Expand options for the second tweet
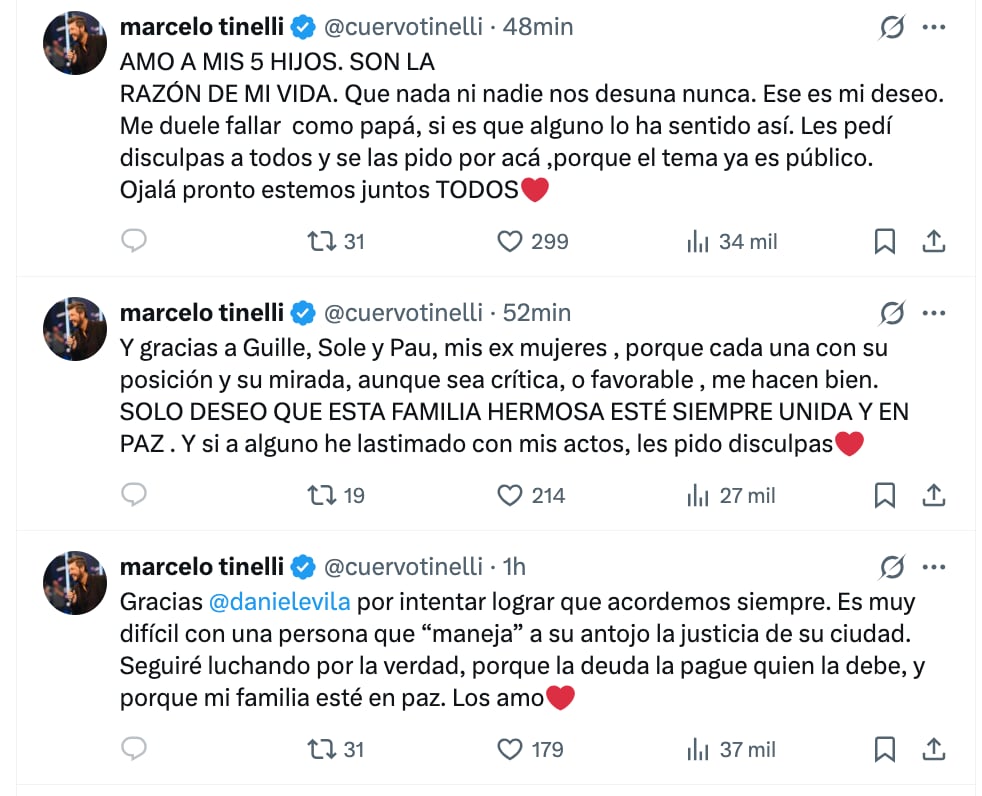Screen dimensions: 982x796 [934, 313]
